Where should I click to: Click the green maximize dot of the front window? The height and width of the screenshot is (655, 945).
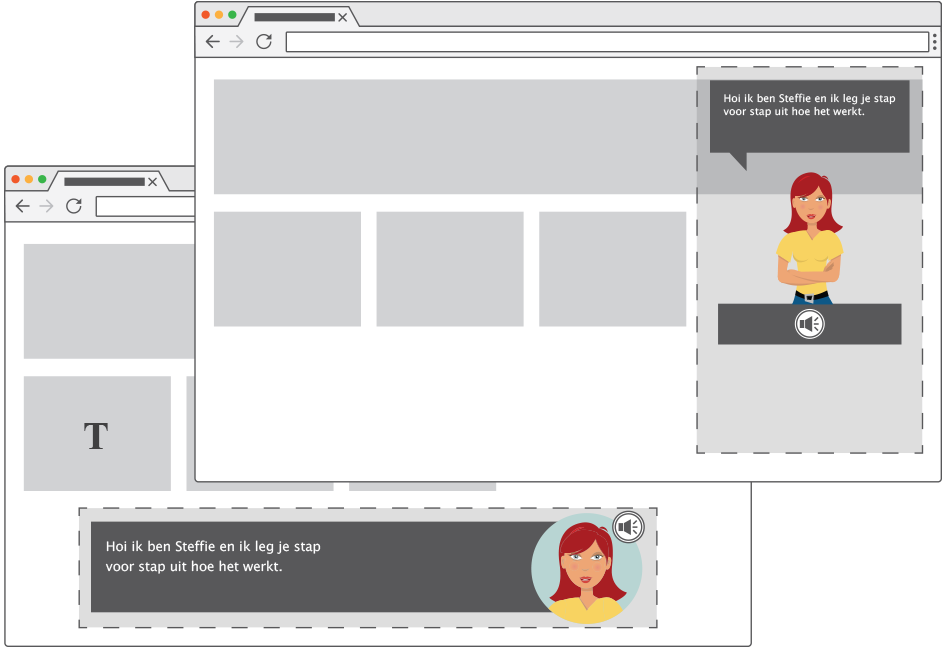[x=232, y=14]
